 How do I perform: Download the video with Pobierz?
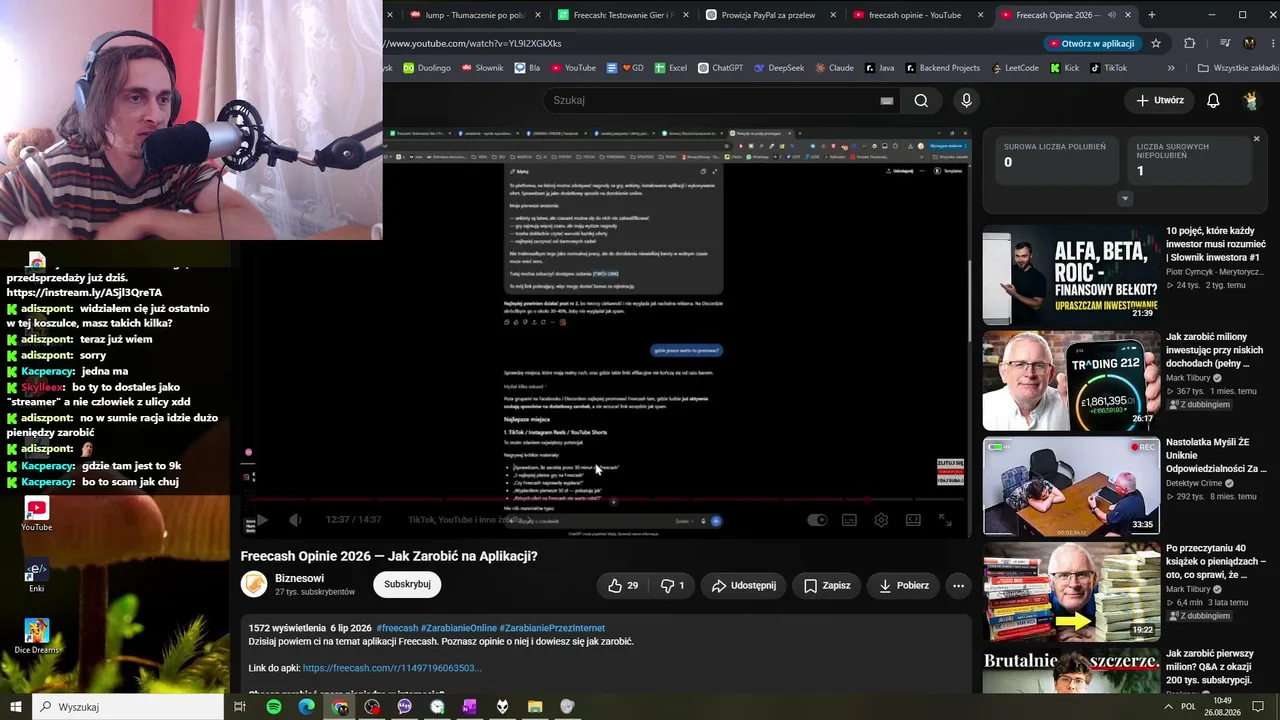coord(904,585)
